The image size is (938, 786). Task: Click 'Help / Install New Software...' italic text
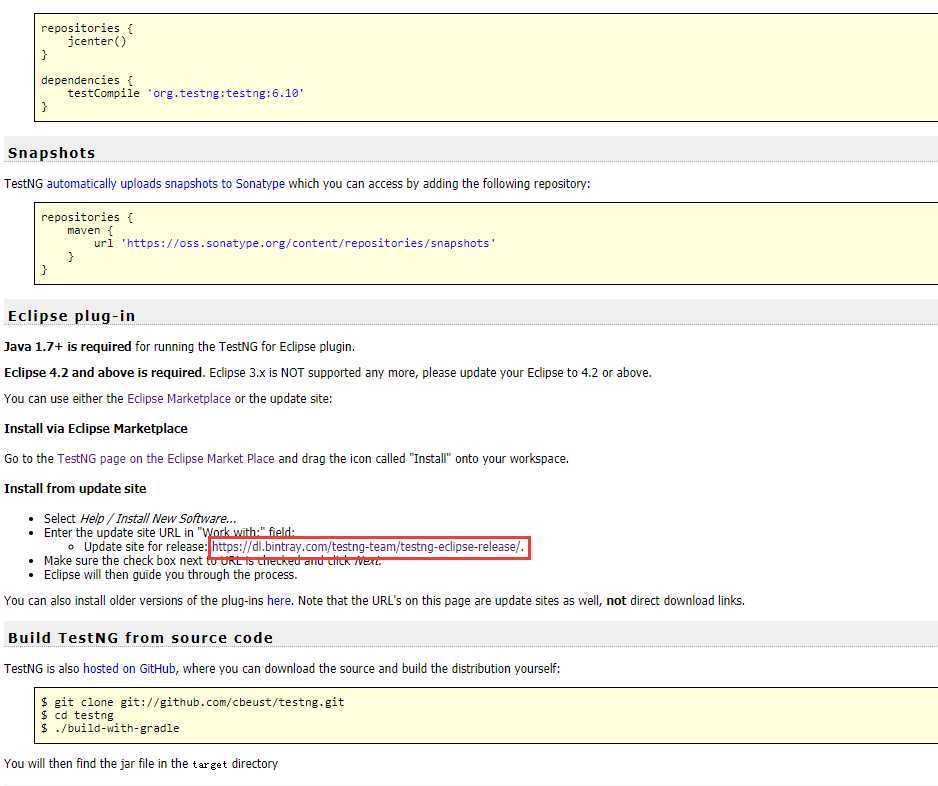[x=158, y=519]
